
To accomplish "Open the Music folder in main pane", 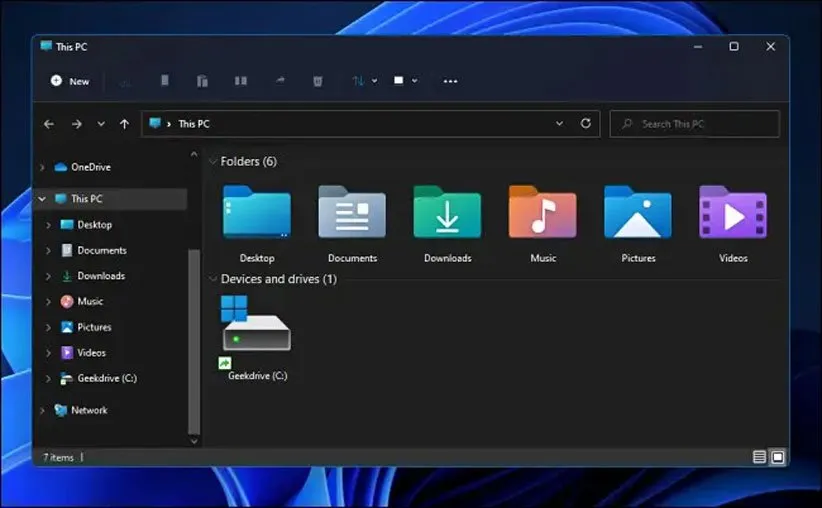I will tap(542, 212).
